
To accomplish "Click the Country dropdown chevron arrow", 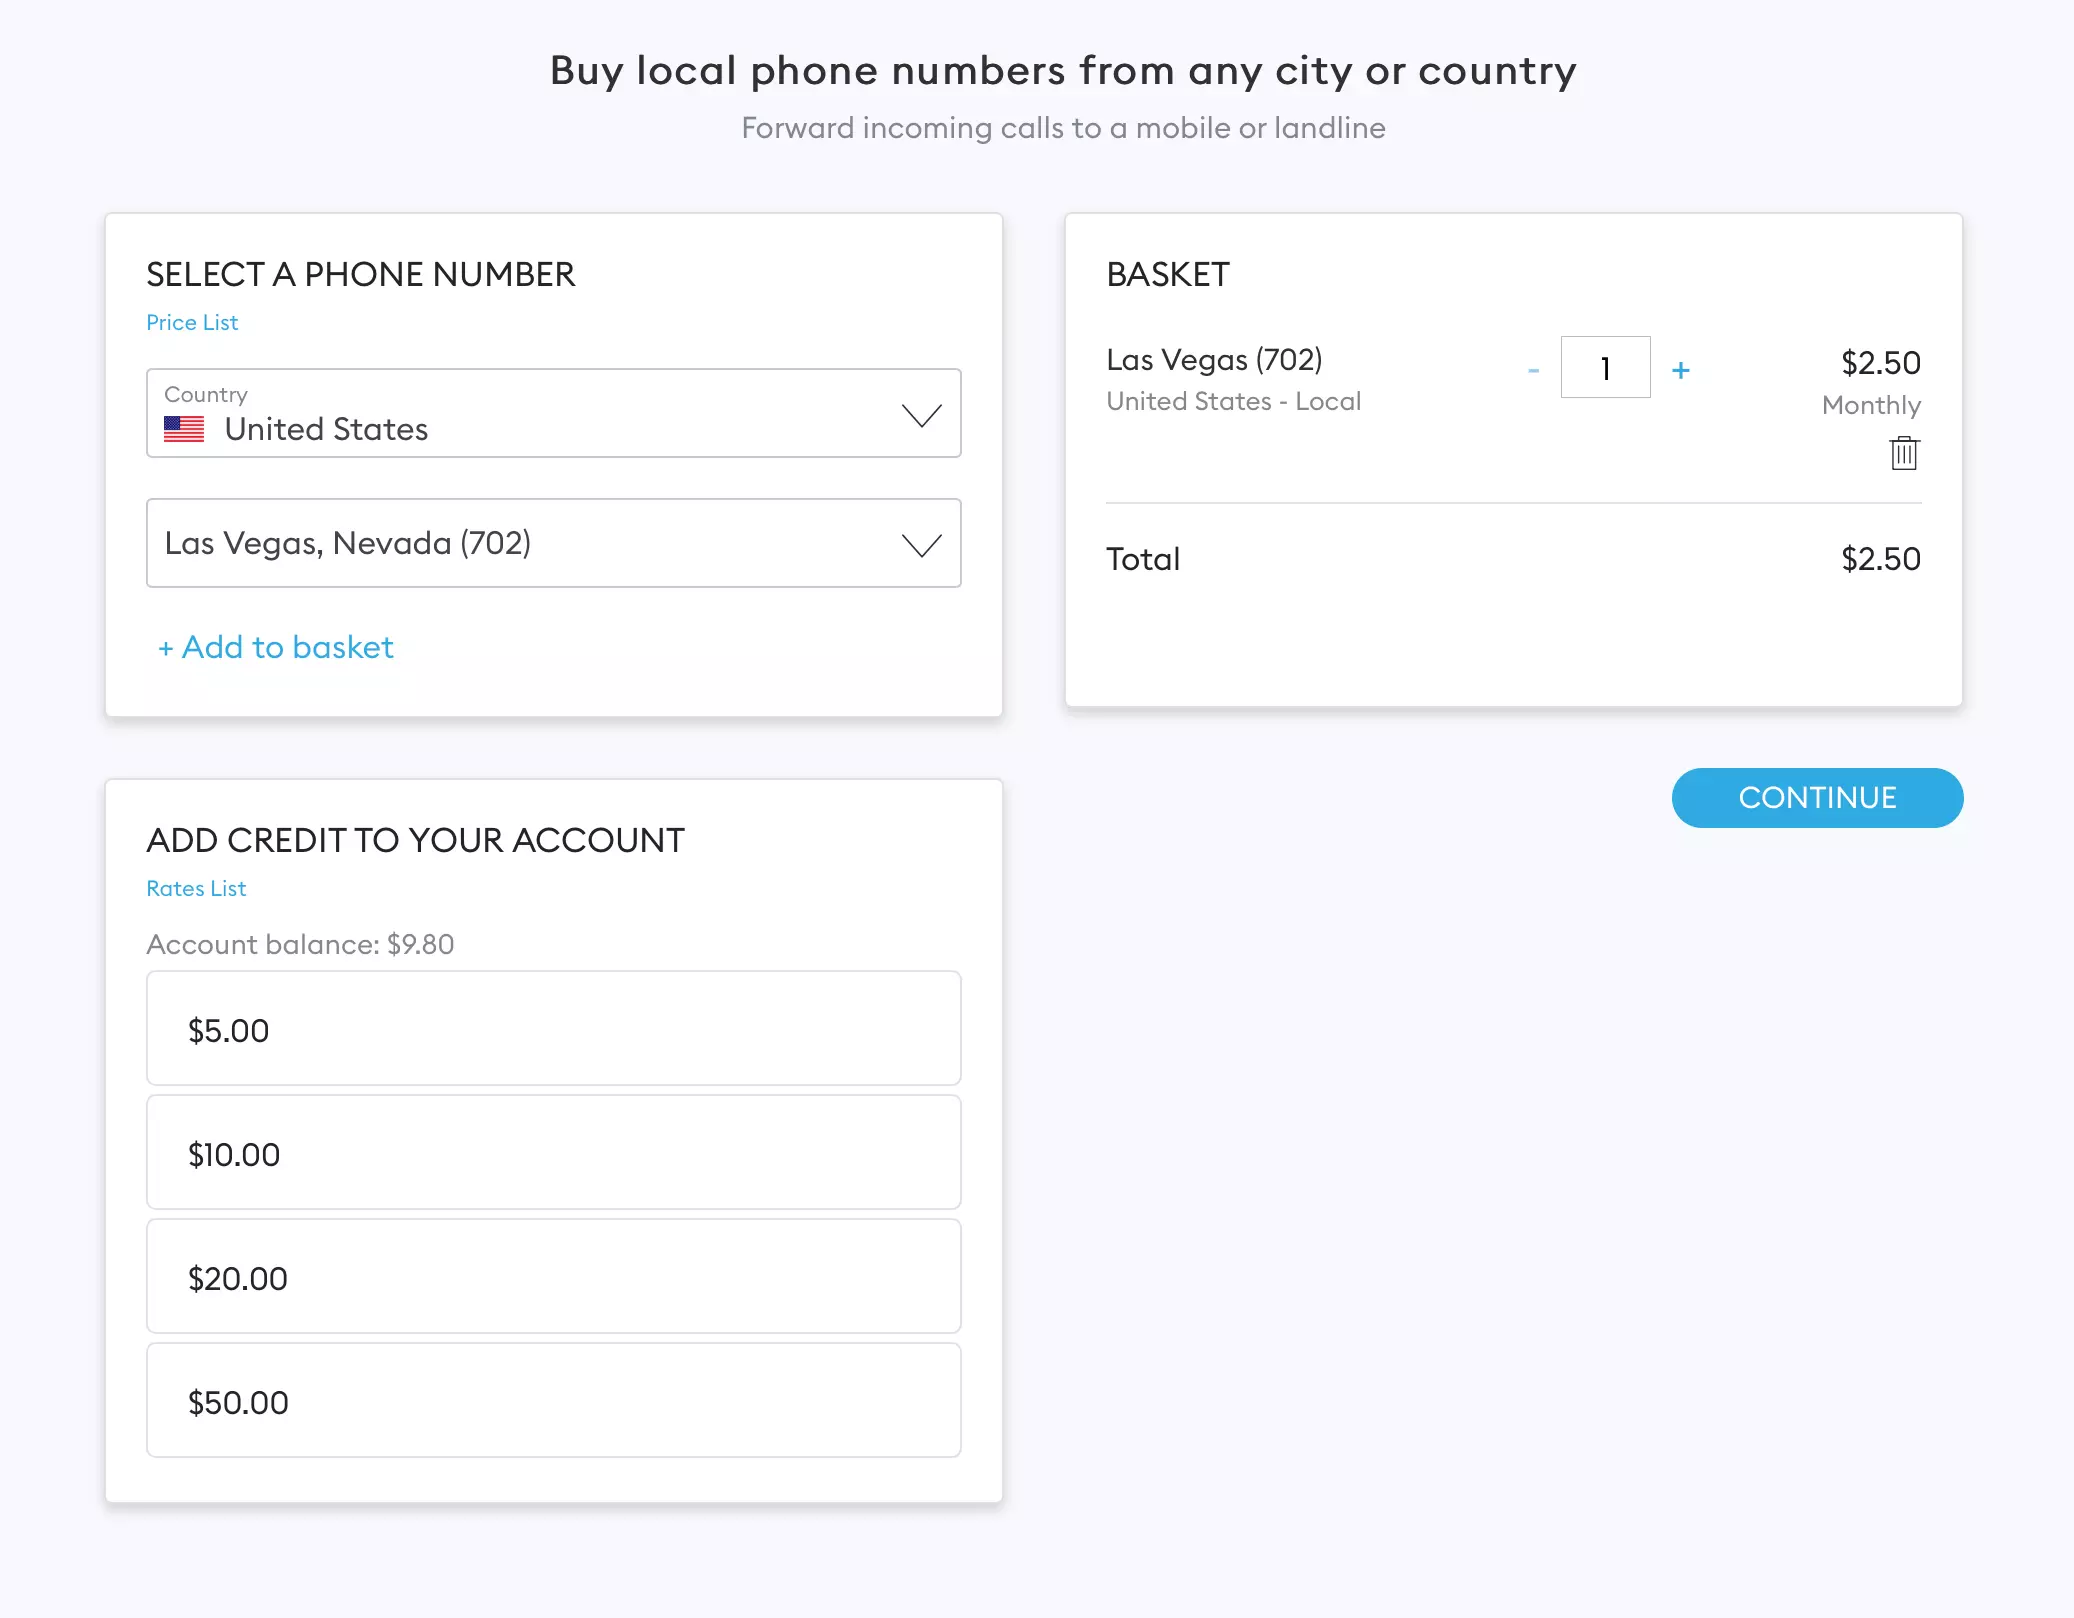I will (921, 415).
